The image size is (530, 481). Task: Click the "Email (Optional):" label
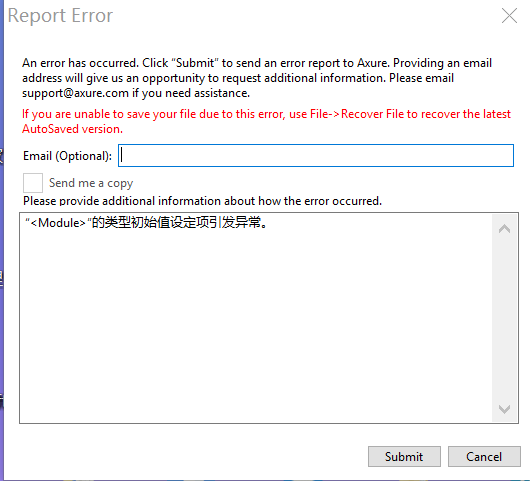pos(67,156)
